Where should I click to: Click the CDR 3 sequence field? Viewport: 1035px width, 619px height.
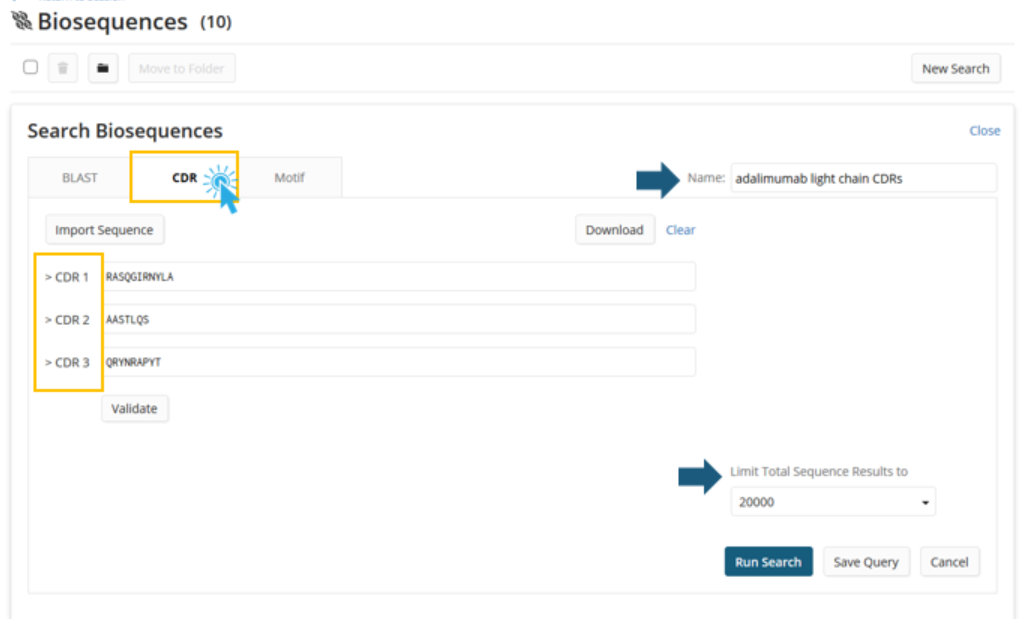[x=398, y=362]
